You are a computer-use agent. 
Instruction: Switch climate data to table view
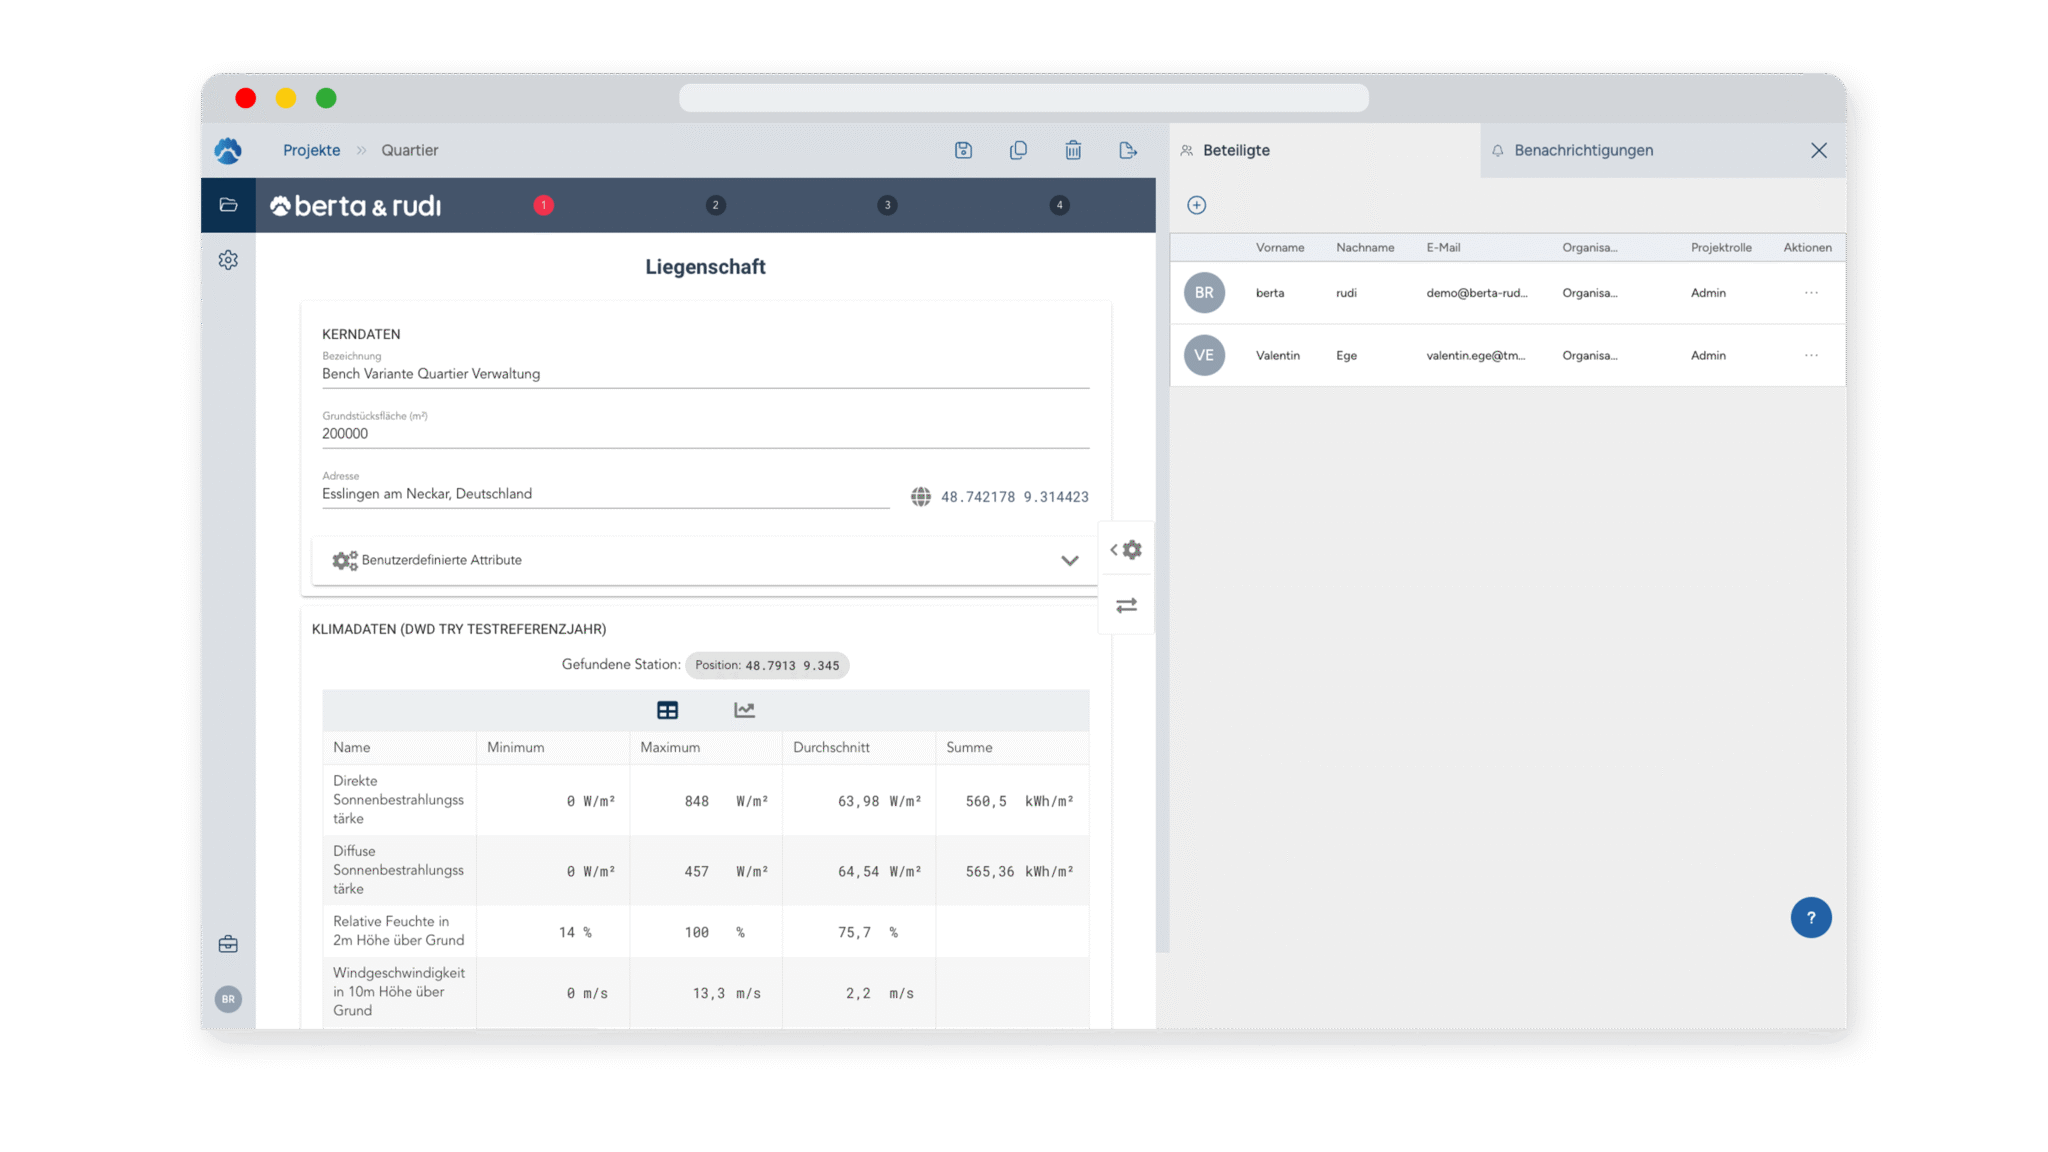tap(667, 710)
